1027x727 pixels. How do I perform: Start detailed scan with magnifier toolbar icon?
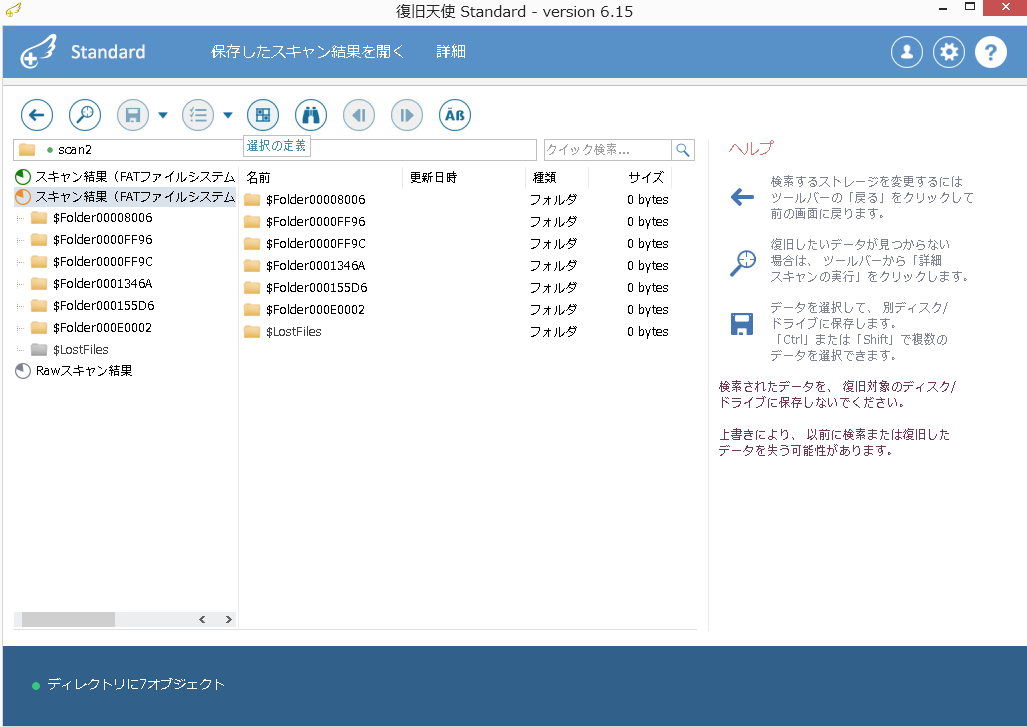pos(85,115)
